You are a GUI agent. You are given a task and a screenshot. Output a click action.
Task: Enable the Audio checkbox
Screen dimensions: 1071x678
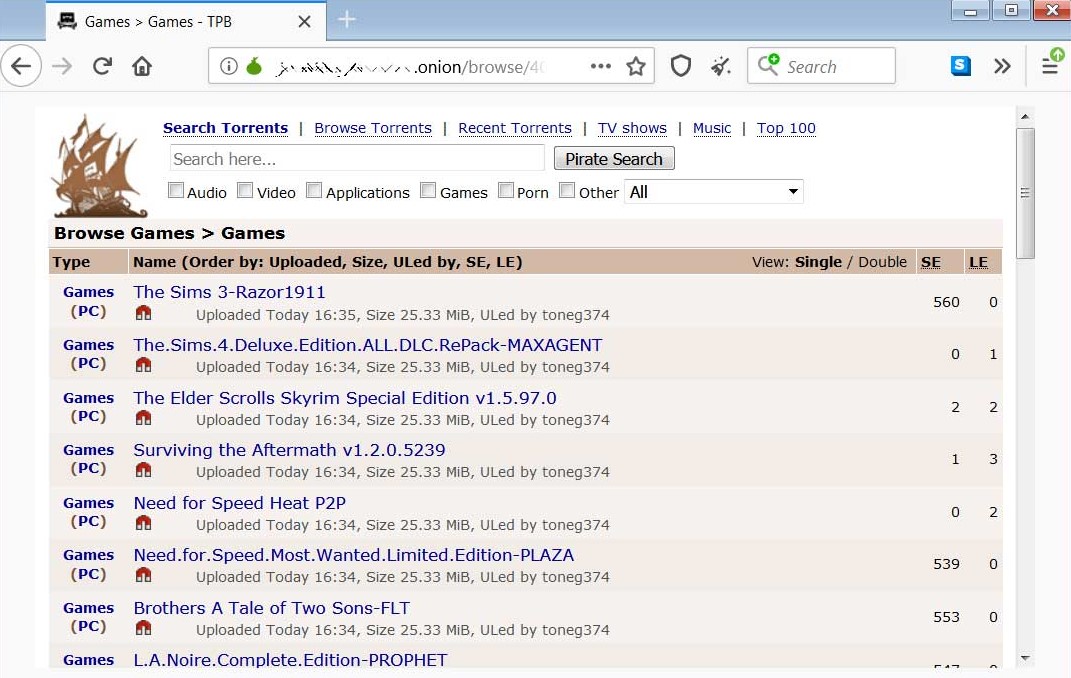click(x=176, y=191)
